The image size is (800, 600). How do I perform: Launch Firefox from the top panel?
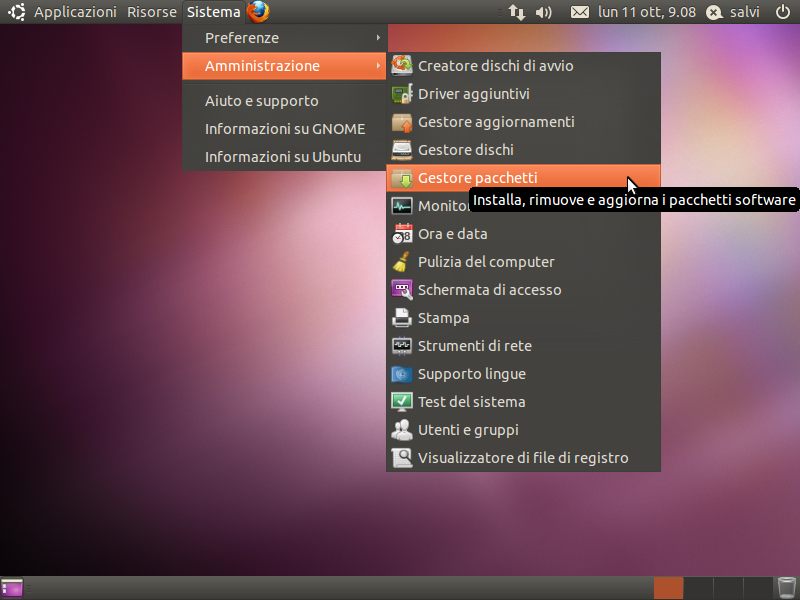point(258,12)
